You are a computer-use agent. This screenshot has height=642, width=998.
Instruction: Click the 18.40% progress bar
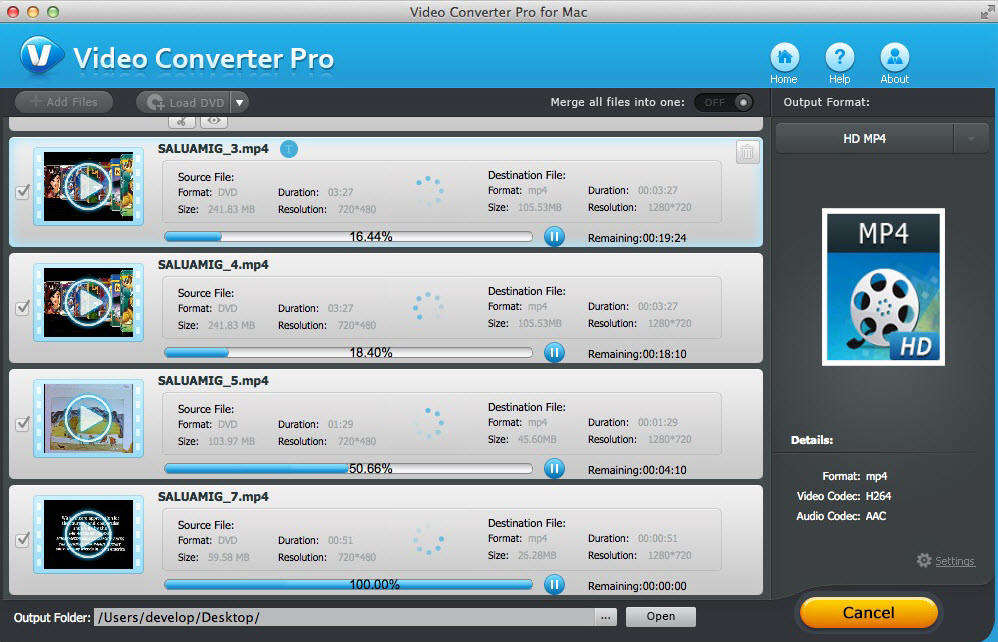[348, 352]
